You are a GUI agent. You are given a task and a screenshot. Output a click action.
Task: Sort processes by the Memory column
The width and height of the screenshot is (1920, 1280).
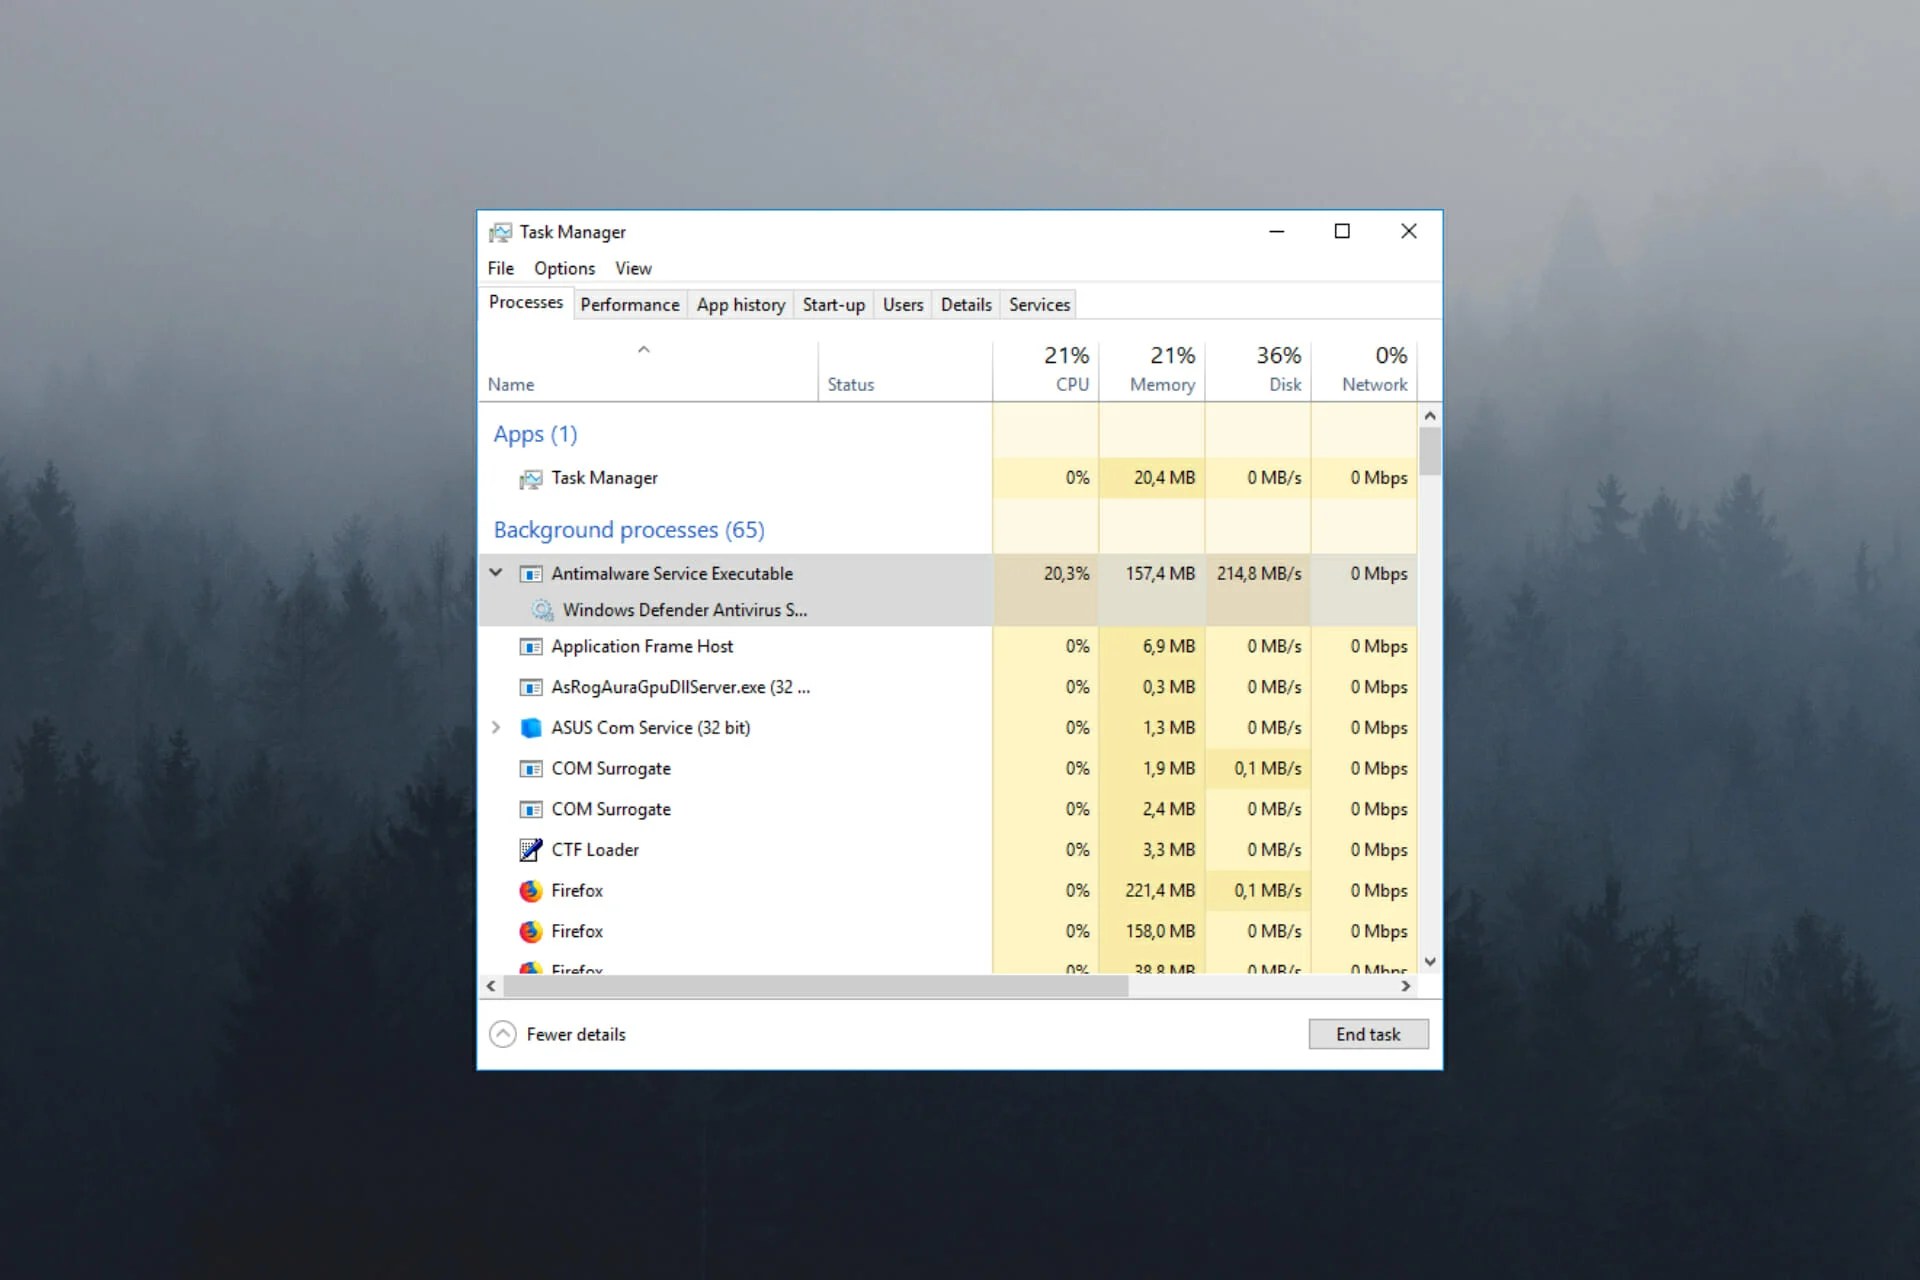pos(1160,370)
